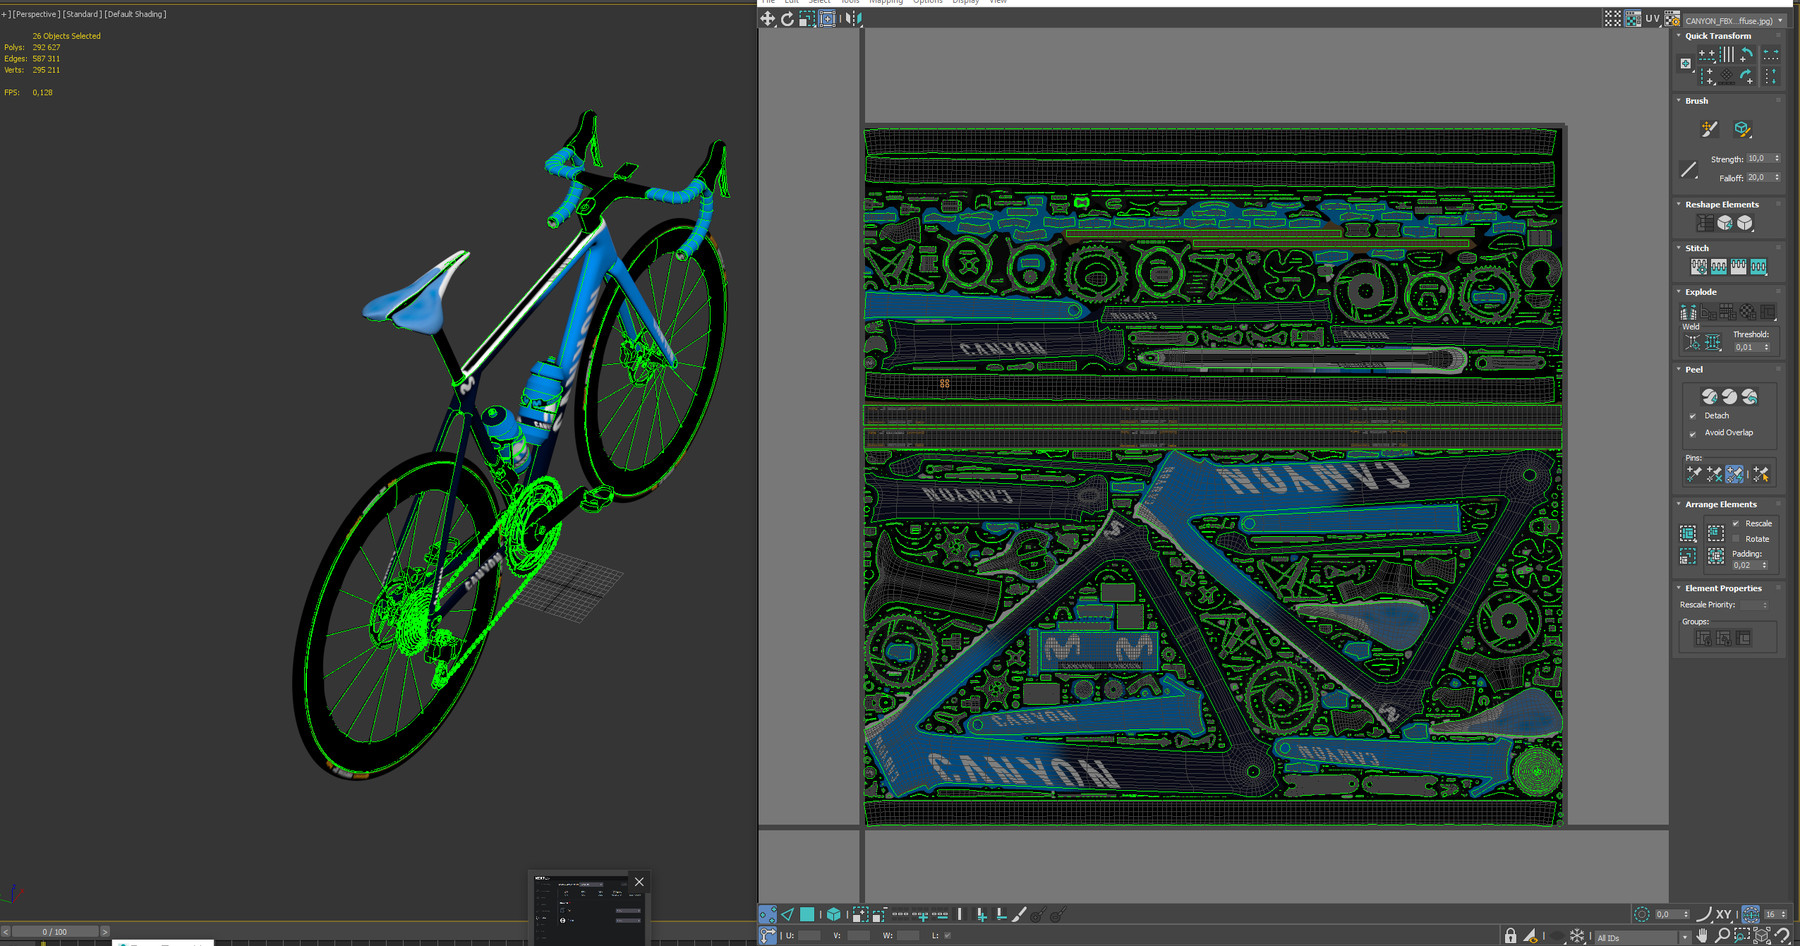Click the Padding value field
The image size is (1800, 946).
1749,565
